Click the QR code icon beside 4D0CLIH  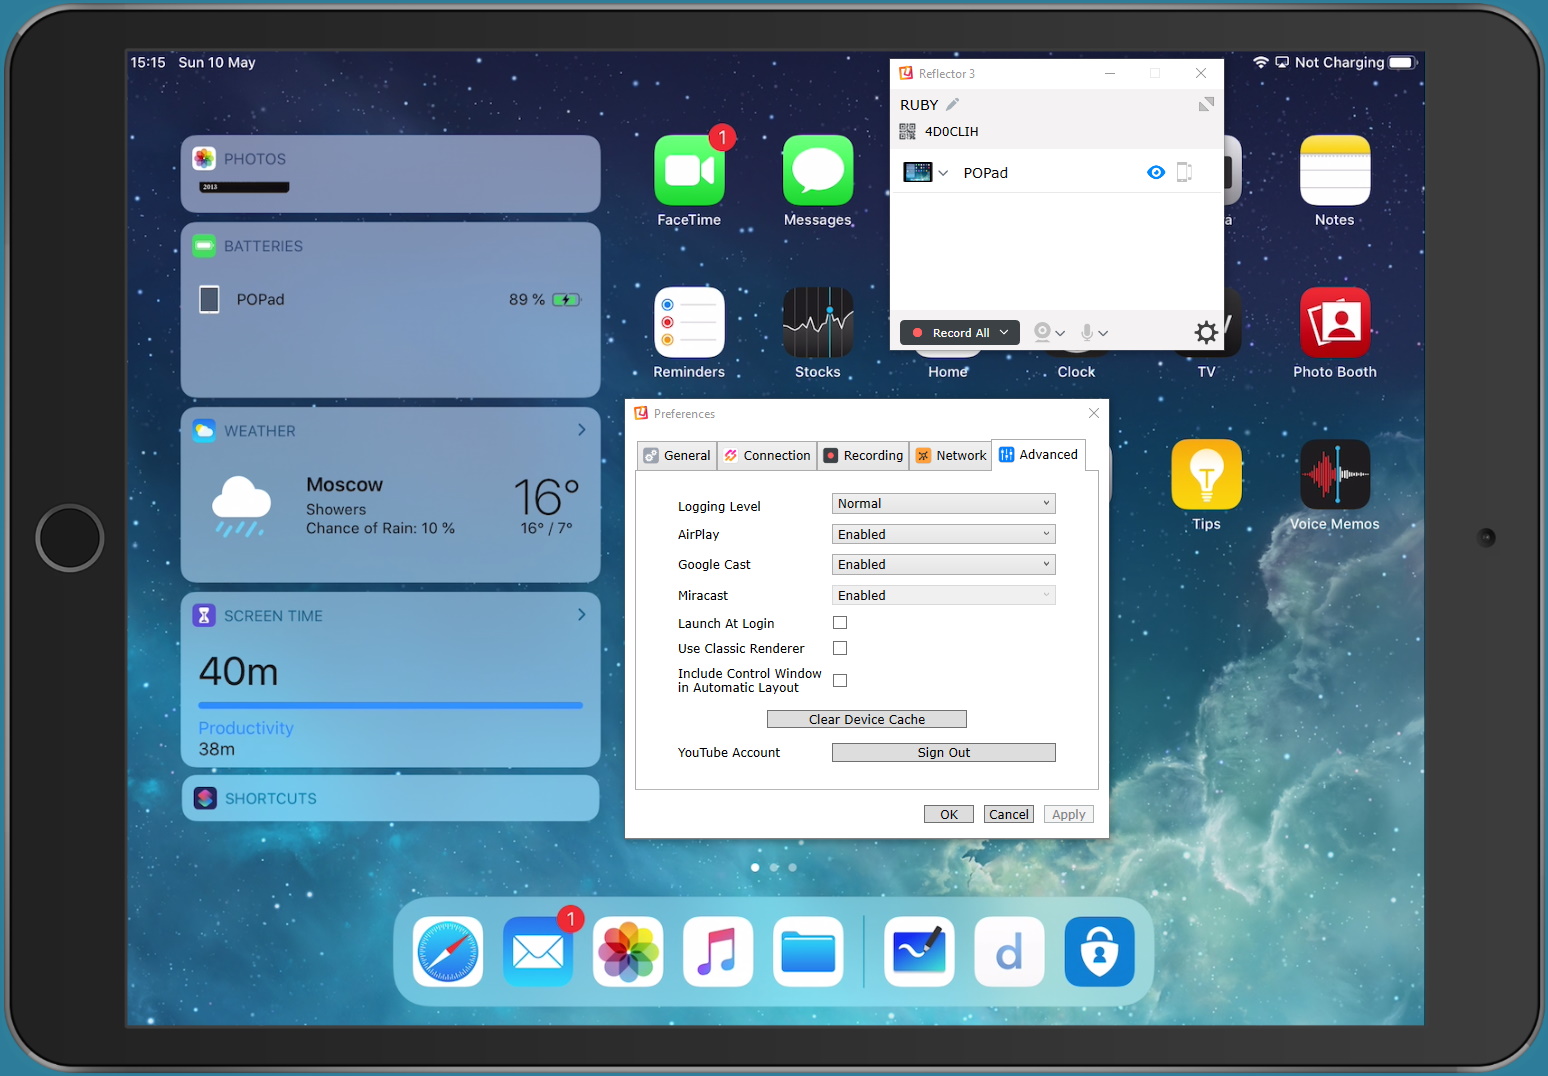point(907,131)
